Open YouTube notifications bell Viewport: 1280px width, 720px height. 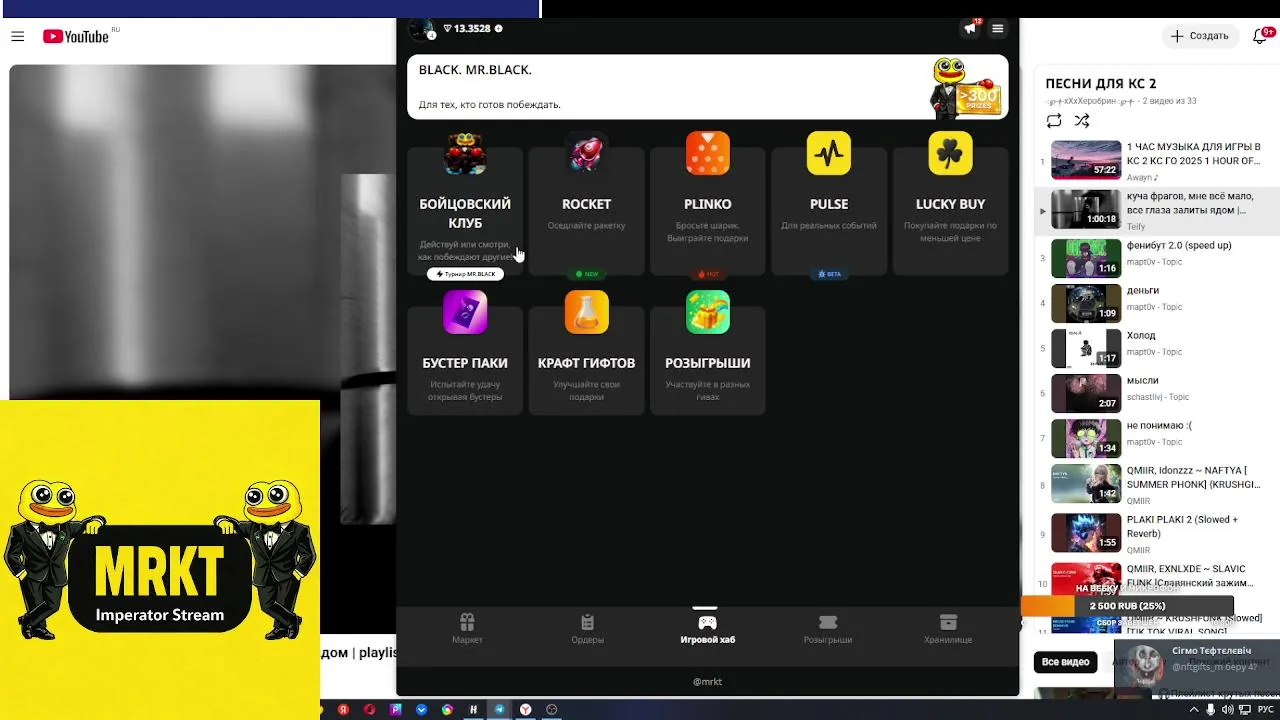pyautogui.click(x=1261, y=36)
